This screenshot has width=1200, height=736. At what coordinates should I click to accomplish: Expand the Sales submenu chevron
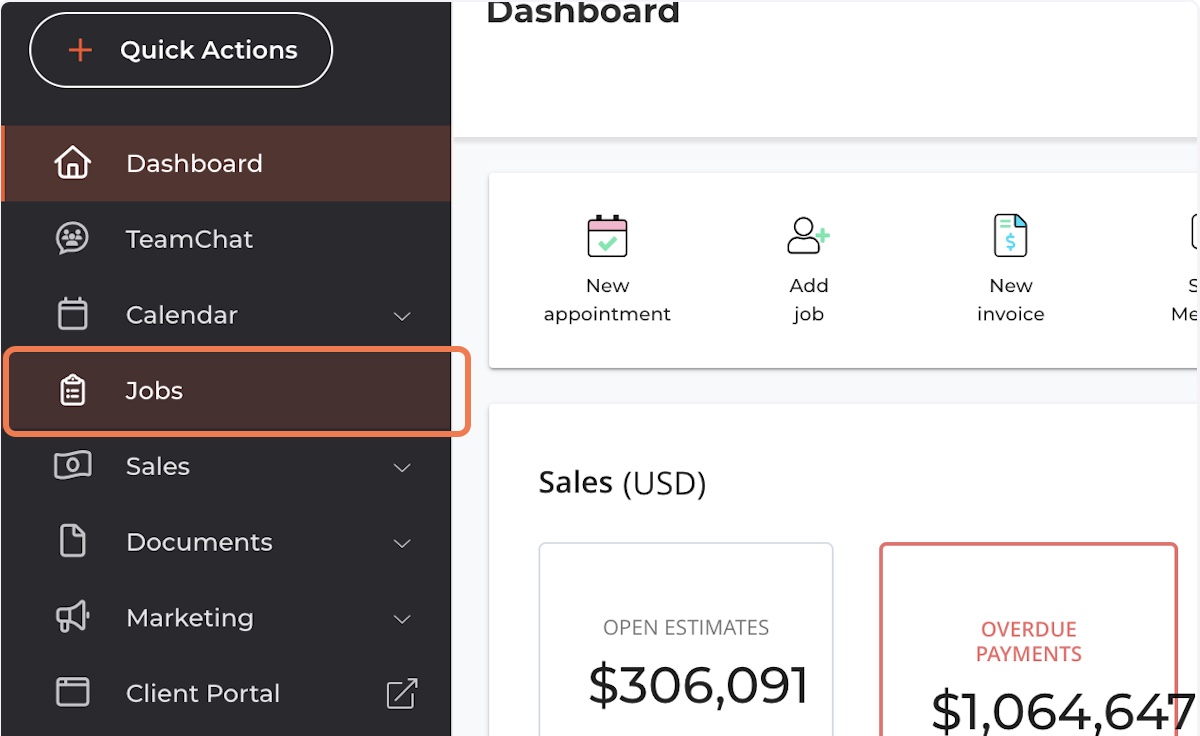[x=402, y=467]
